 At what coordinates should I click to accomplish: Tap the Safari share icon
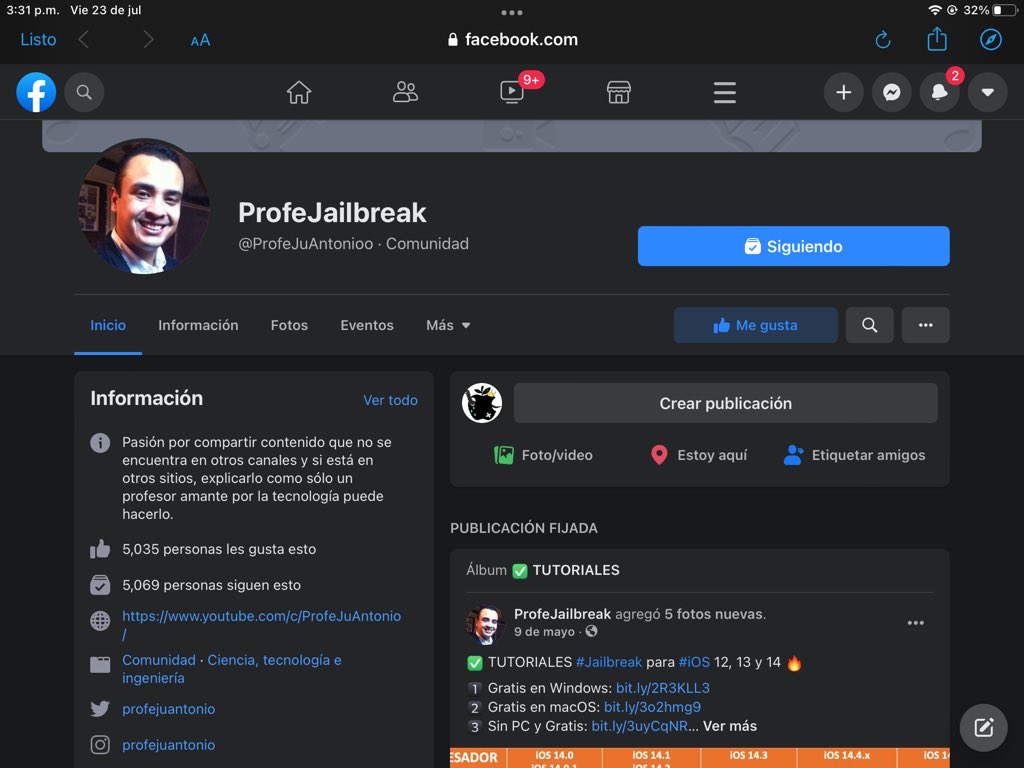coord(937,39)
